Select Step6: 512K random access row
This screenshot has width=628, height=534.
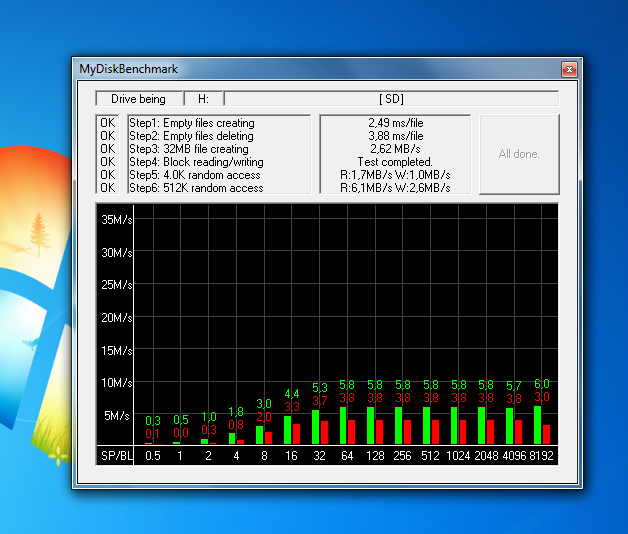point(196,188)
